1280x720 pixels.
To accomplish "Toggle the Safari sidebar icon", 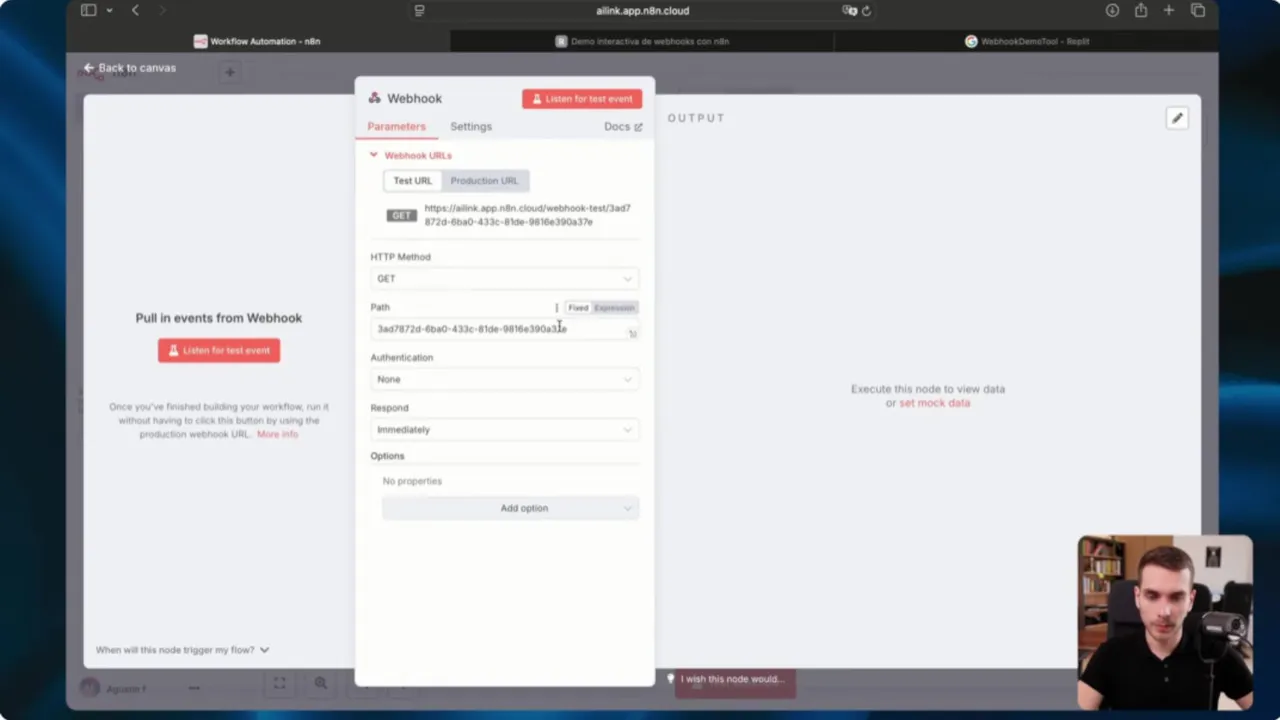I will tap(88, 11).
